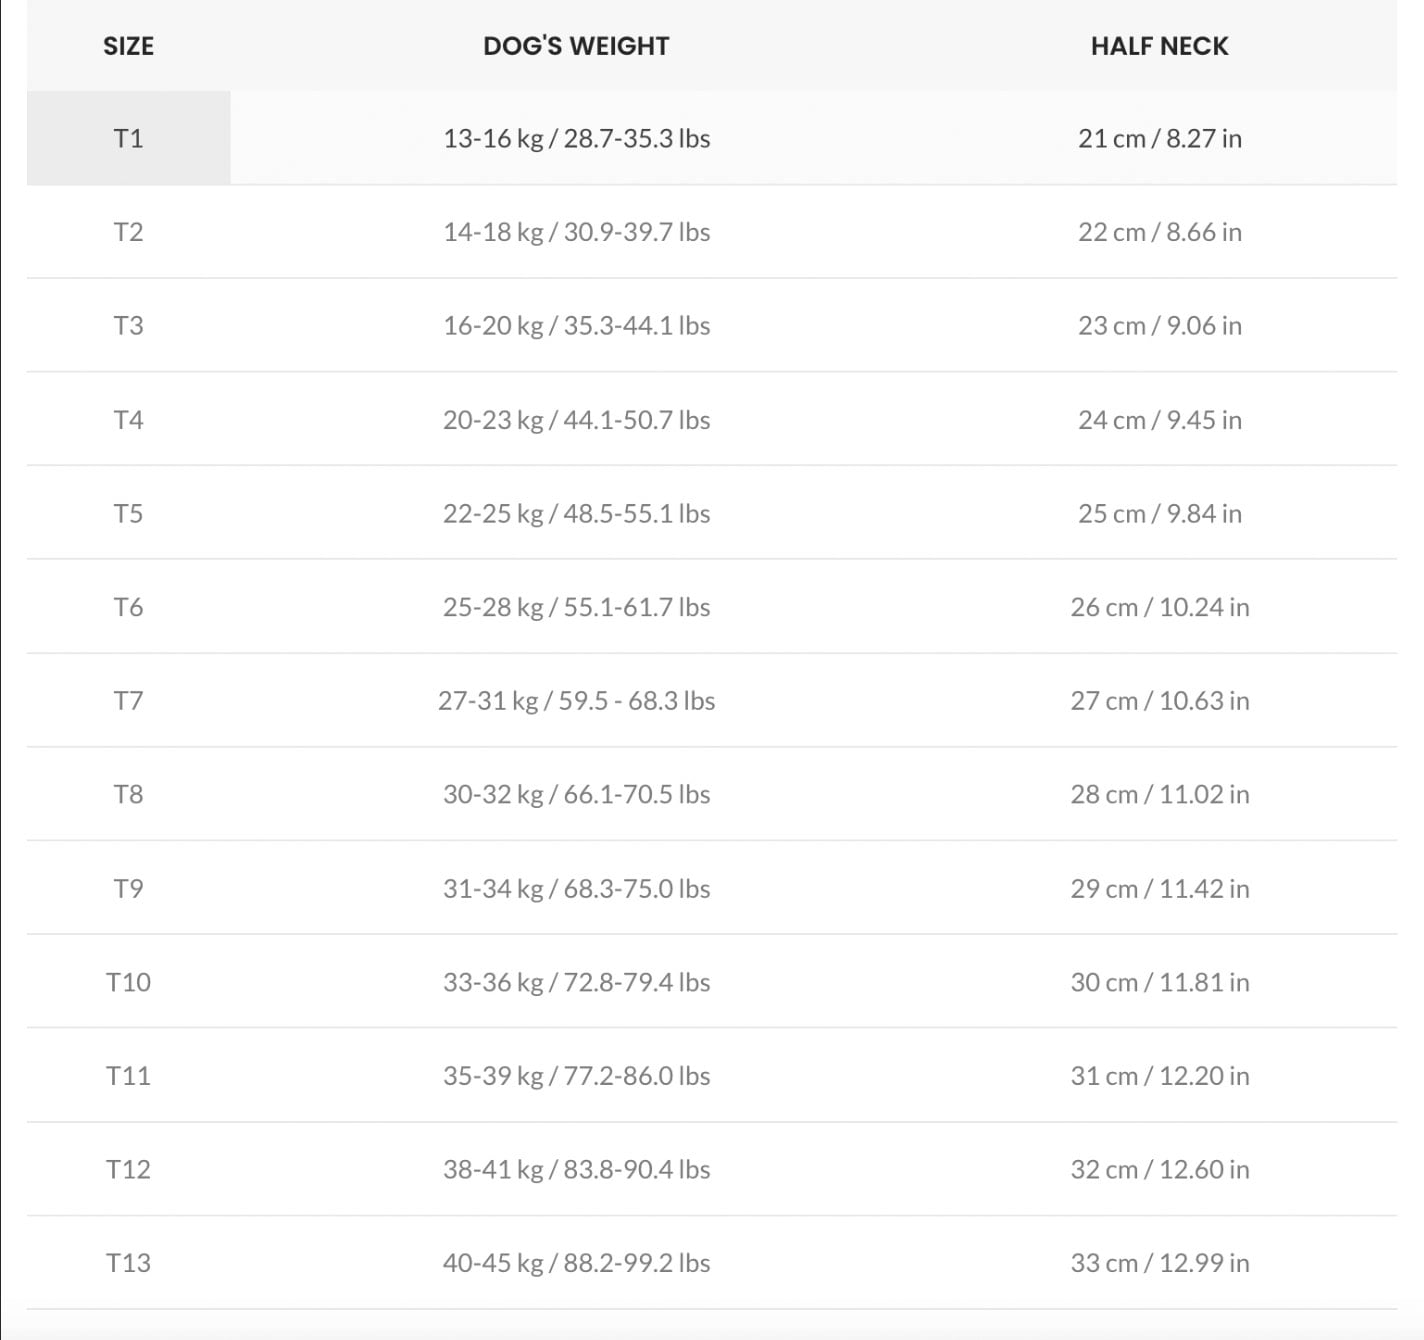Click the SIZE column header
The height and width of the screenshot is (1340, 1424).
point(128,46)
